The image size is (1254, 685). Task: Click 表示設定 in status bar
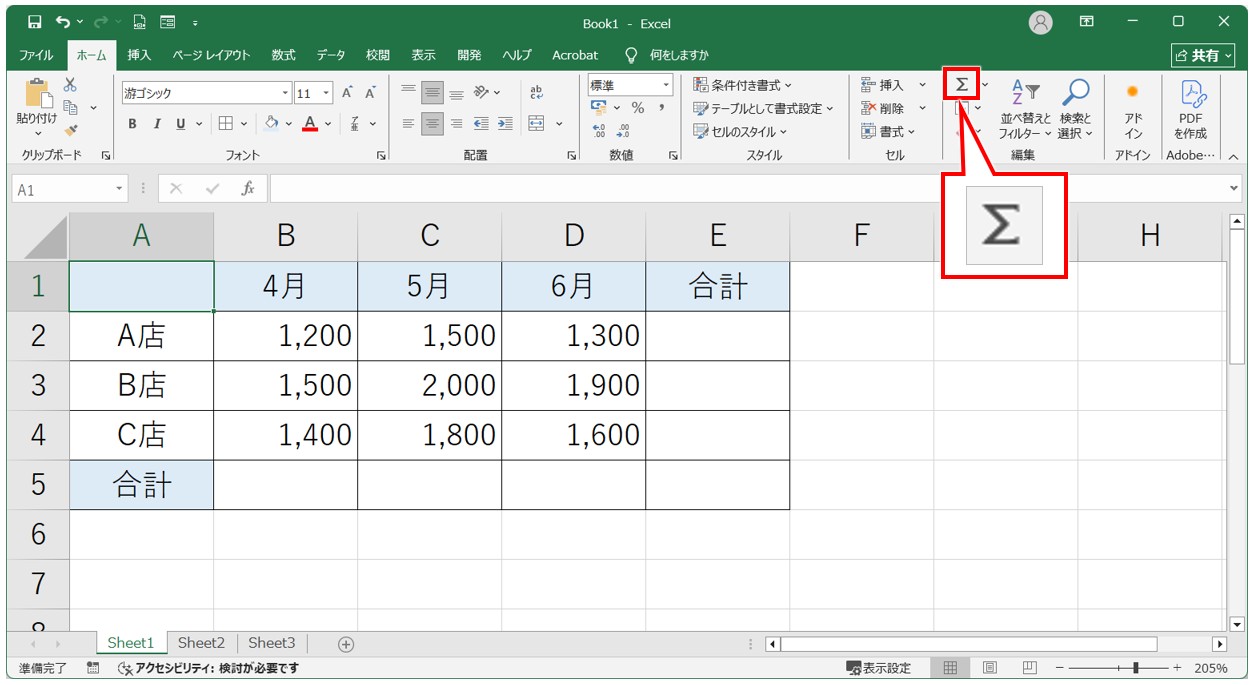(879, 668)
